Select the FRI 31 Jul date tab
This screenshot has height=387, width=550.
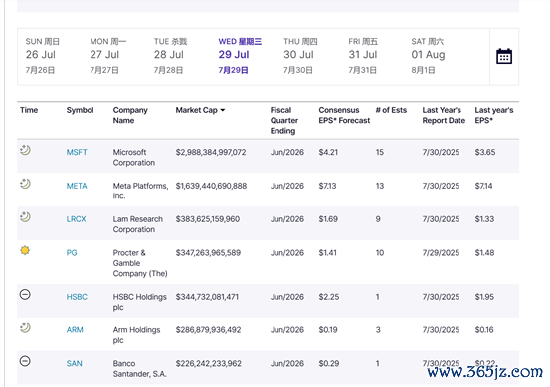[363, 55]
